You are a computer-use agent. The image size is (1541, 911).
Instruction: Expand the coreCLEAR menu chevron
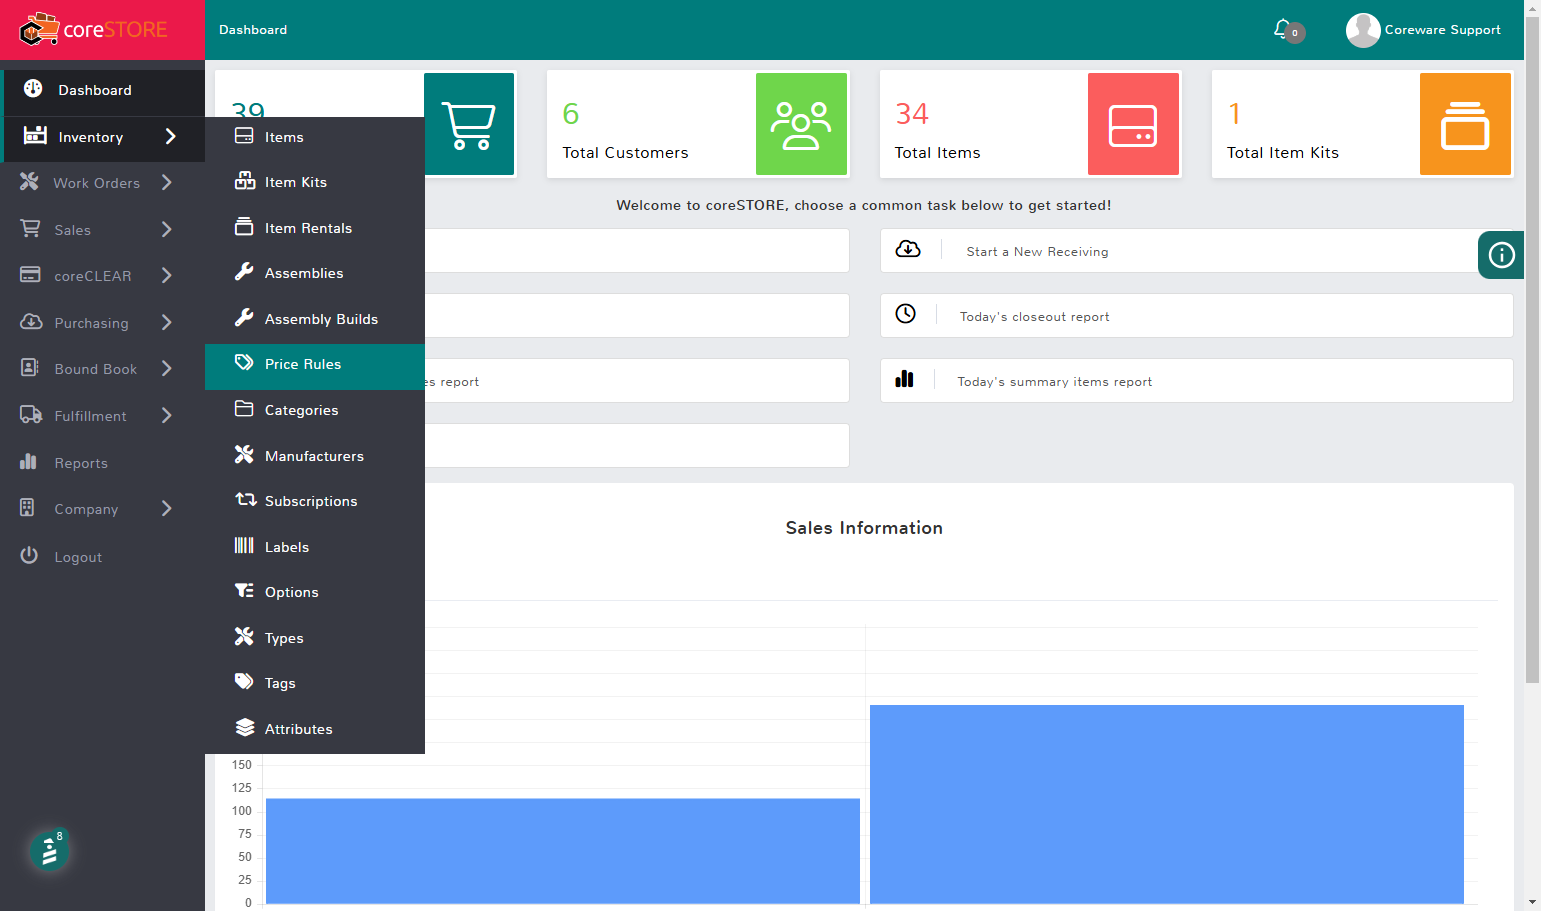pyautogui.click(x=167, y=275)
